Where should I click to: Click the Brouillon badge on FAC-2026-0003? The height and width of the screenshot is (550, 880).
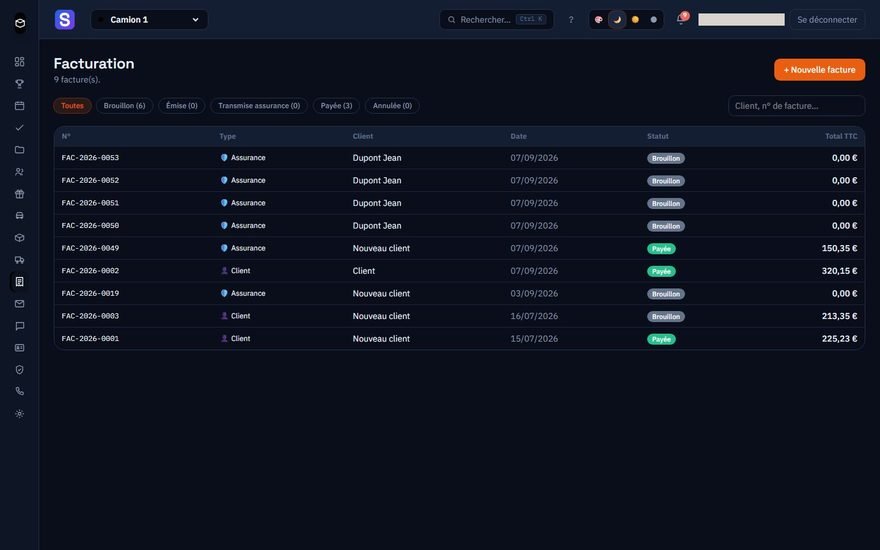[666, 317]
